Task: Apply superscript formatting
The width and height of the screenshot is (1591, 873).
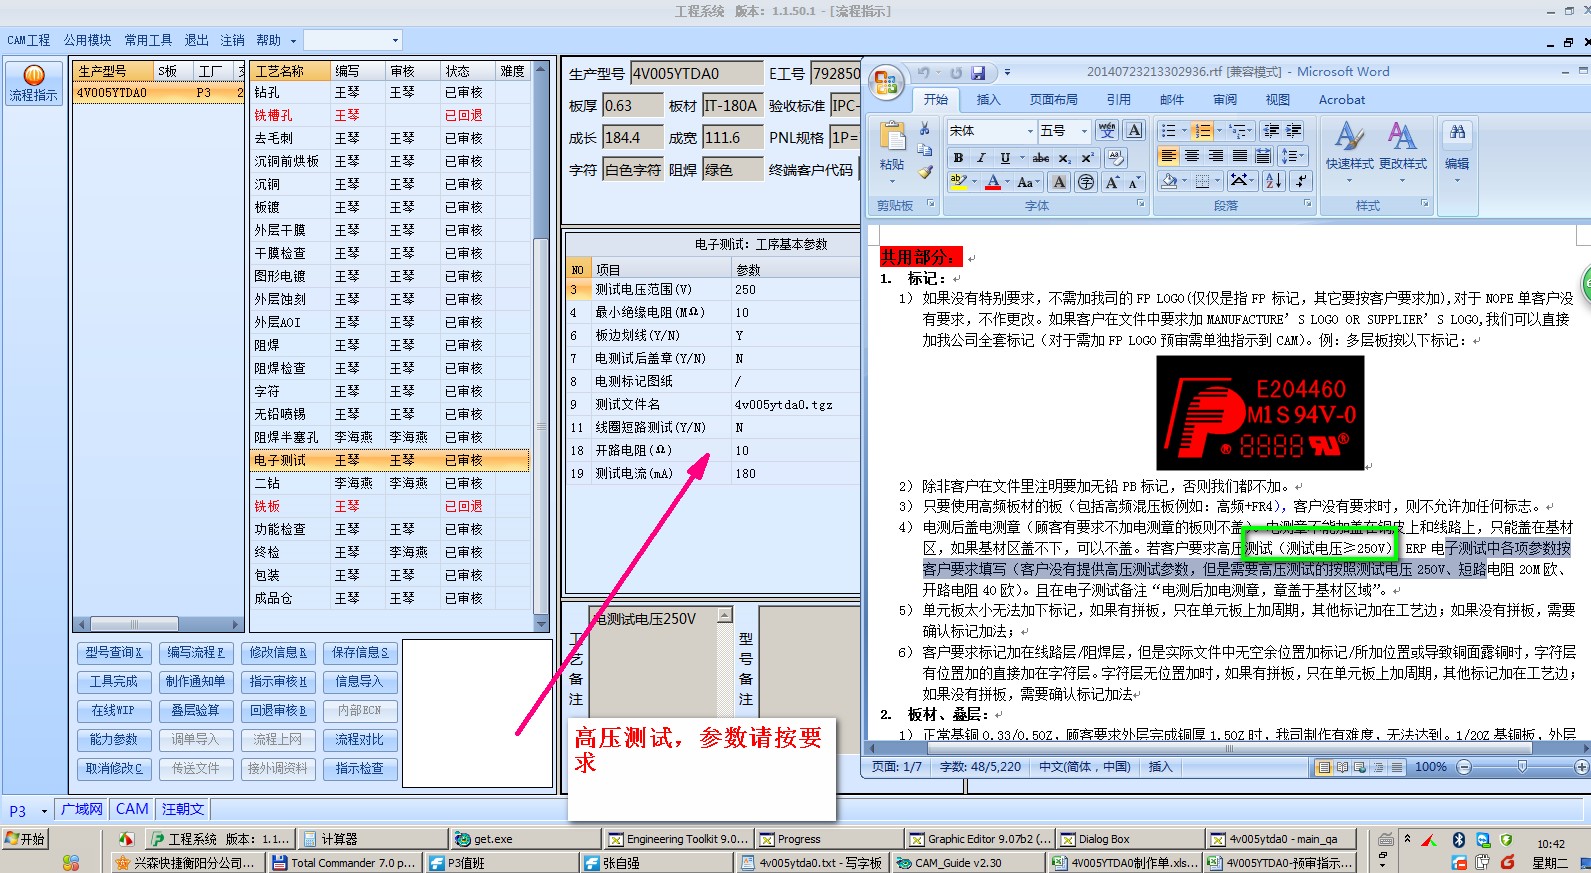Action: tap(1087, 158)
